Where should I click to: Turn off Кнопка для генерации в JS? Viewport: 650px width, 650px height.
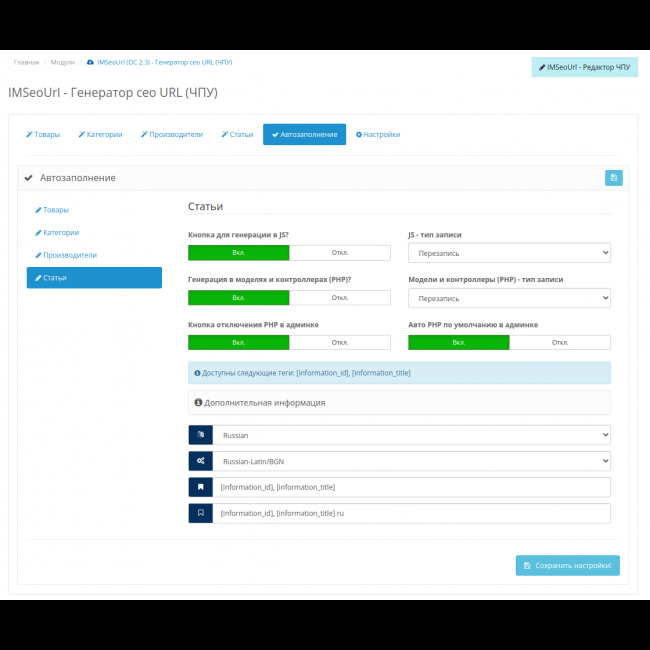pos(339,254)
